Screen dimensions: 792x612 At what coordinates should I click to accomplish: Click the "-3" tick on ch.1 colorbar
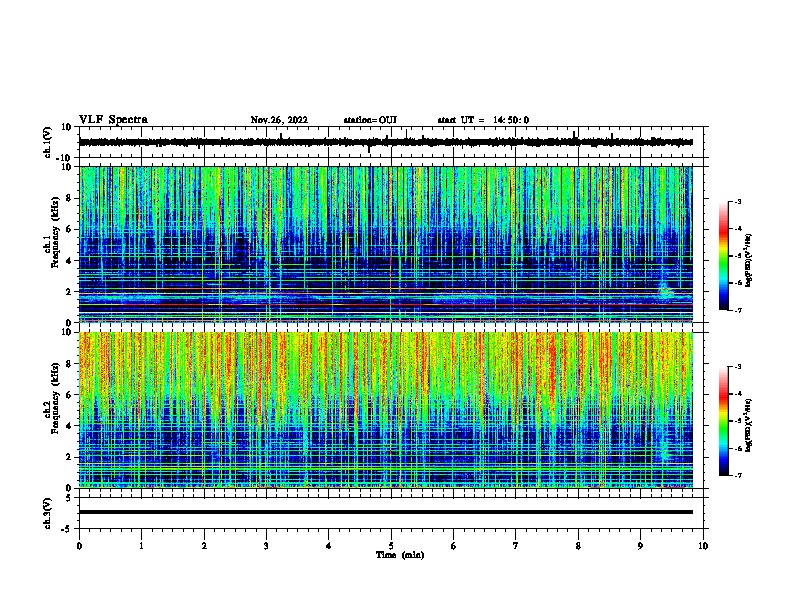(x=737, y=201)
